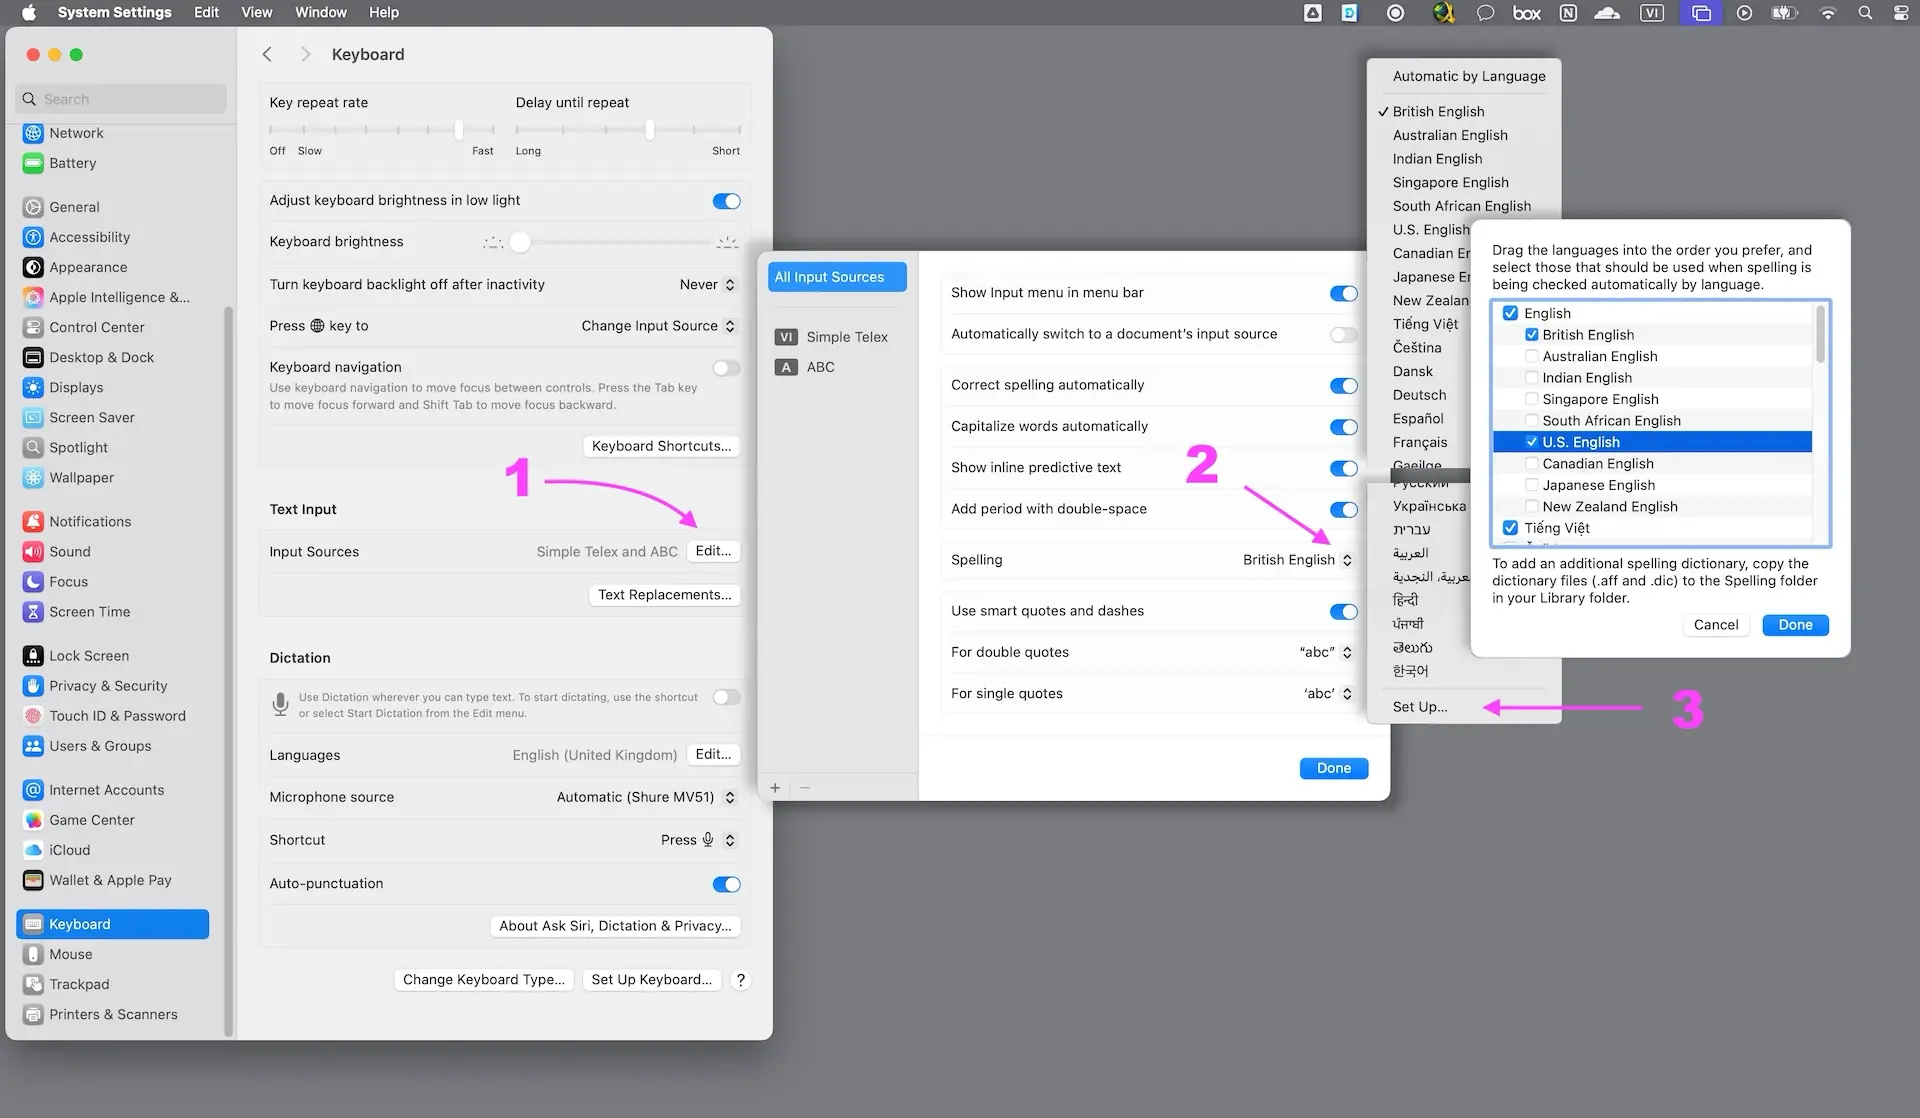Expand Press globe key to dropdown
This screenshot has height=1118, width=1920.
[x=658, y=326]
